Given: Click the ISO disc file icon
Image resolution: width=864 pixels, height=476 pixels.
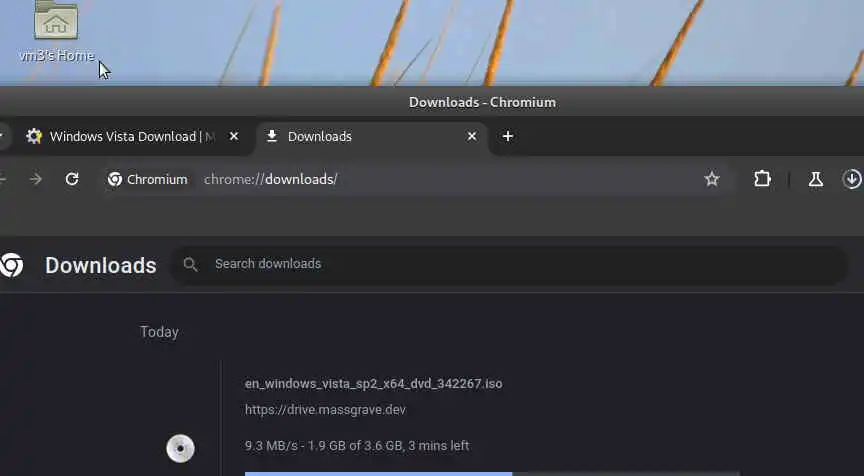Looking at the screenshot, I should coord(180,448).
